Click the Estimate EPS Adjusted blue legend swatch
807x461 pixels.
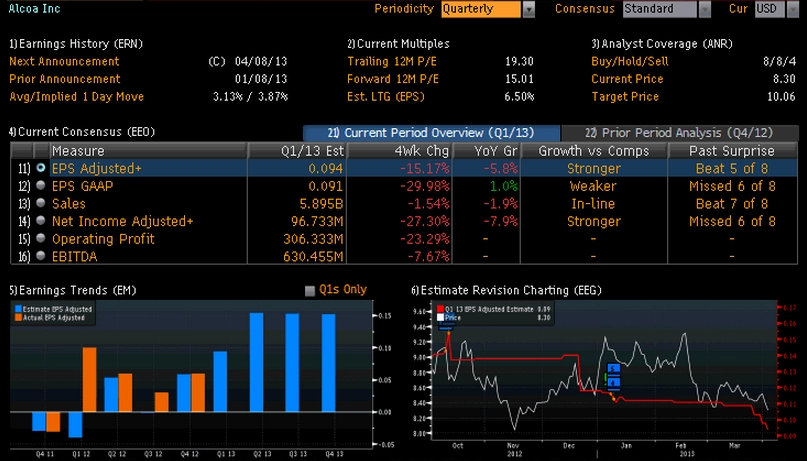[18, 309]
